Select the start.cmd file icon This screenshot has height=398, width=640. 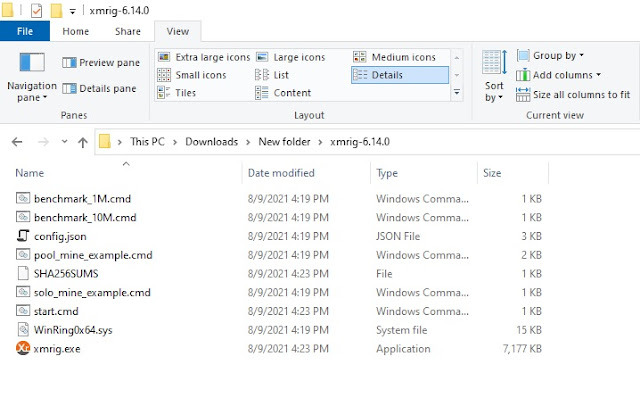pos(23,311)
